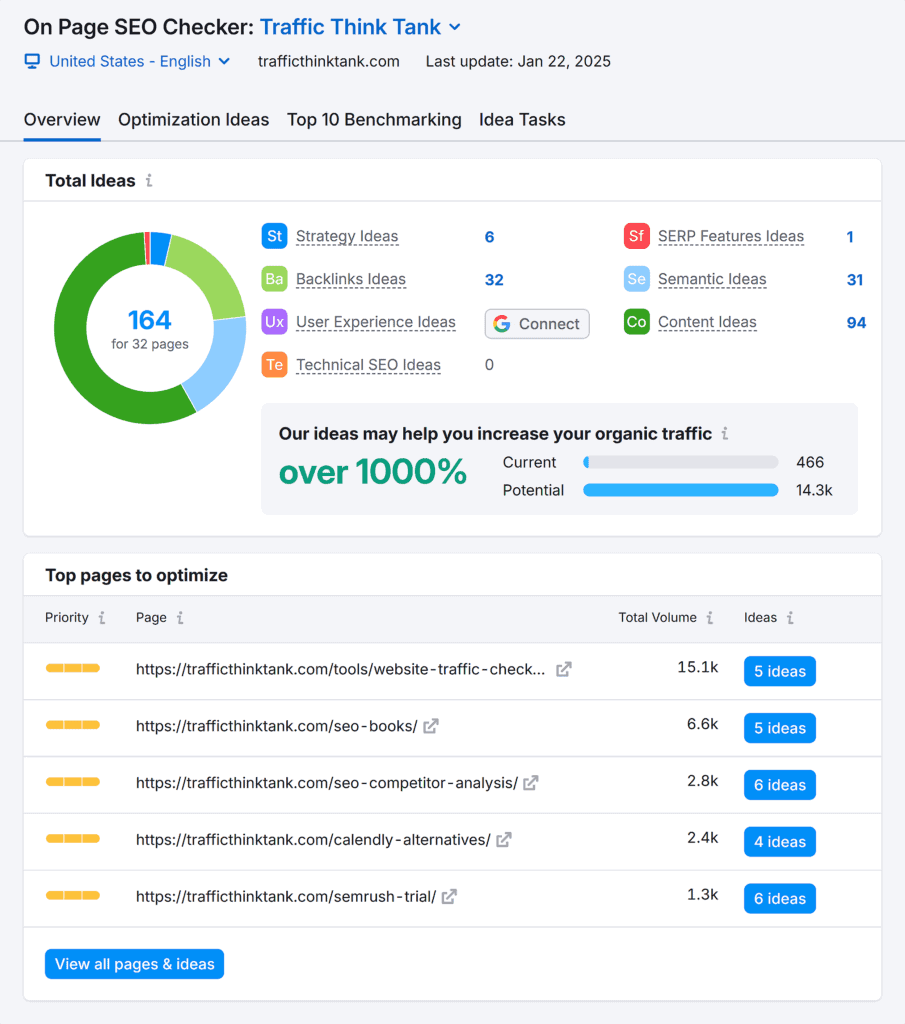Click the 6 ideas badge for semrush-trial page
Screen dimensions: 905x1024
pos(779,898)
